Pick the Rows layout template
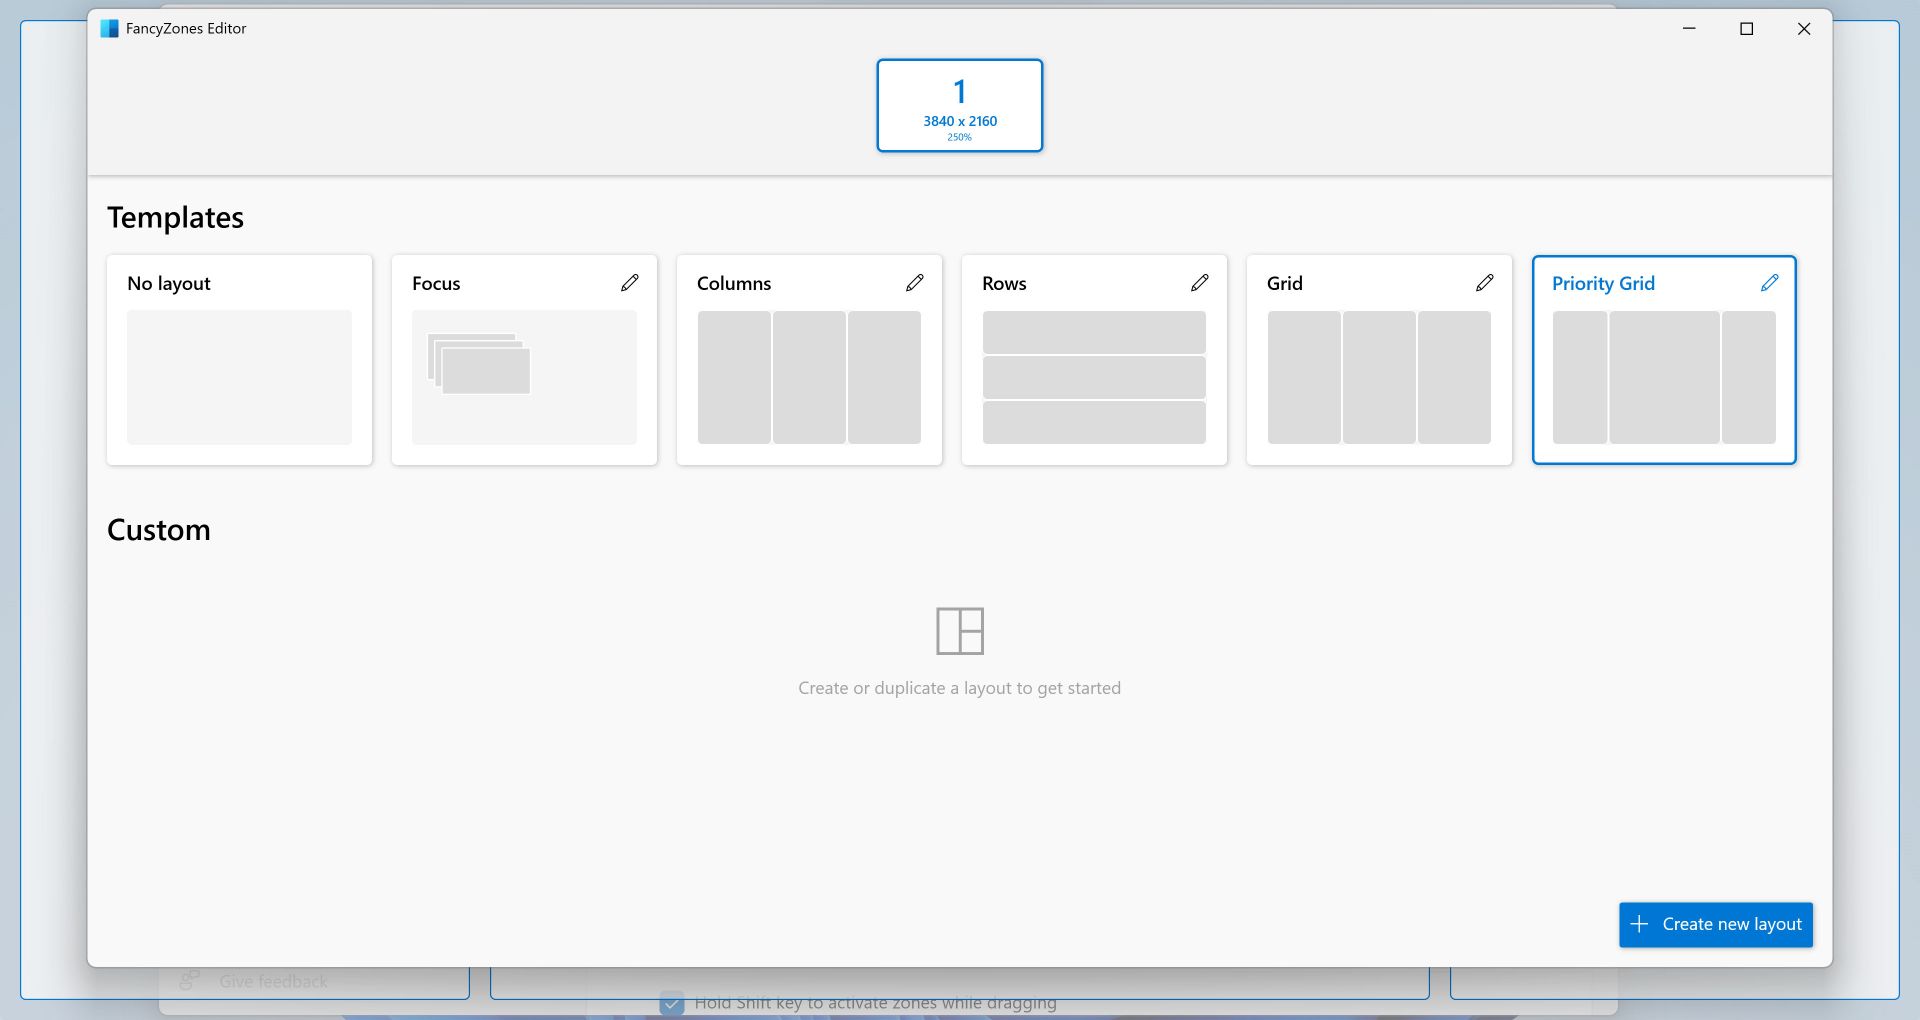The image size is (1920, 1020). [x=1094, y=377]
